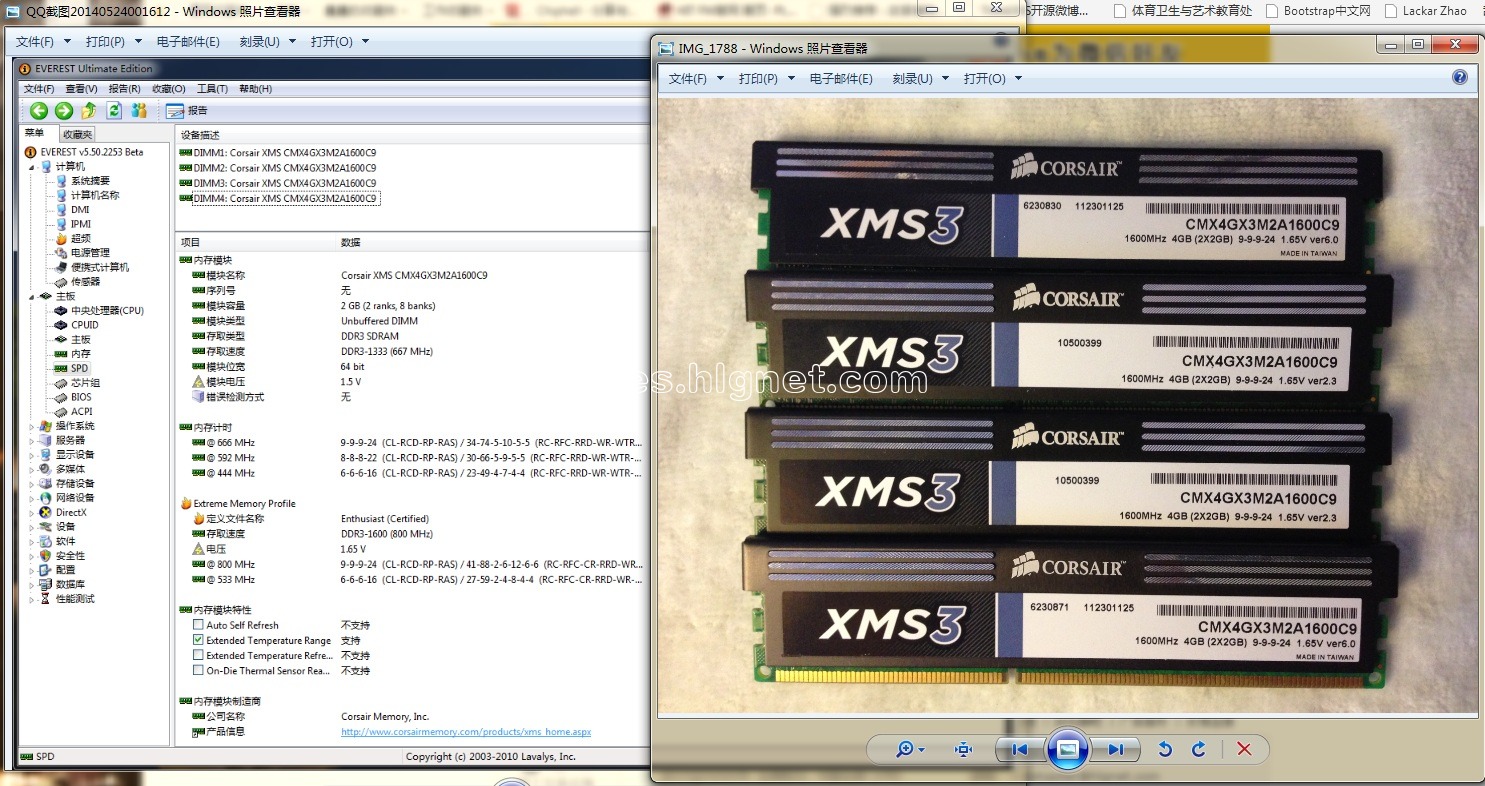Image resolution: width=1485 pixels, height=786 pixels.
Task: Toggle the On-Die Thermal Sensor Rea... checkbox
Action: (x=198, y=671)
